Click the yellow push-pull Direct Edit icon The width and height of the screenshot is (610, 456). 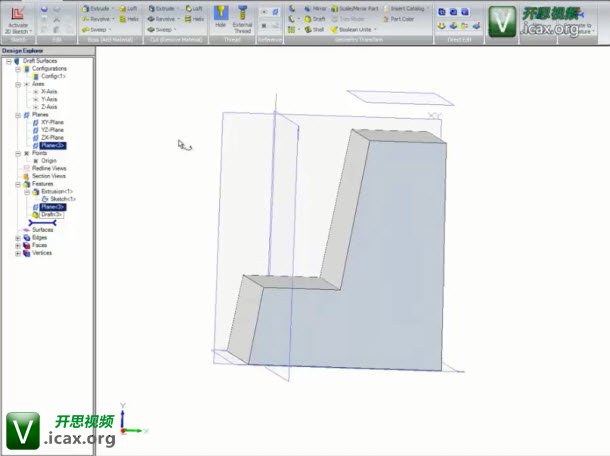(x=442, y=26)
